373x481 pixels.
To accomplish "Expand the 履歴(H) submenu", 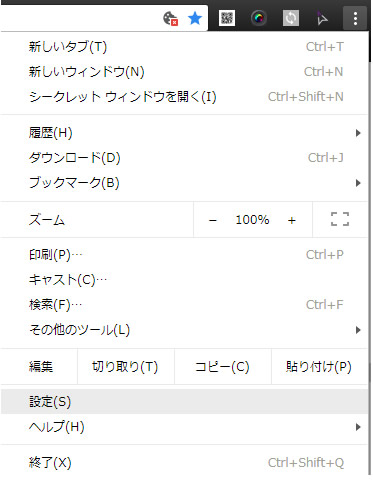I will tap(184, 133).
